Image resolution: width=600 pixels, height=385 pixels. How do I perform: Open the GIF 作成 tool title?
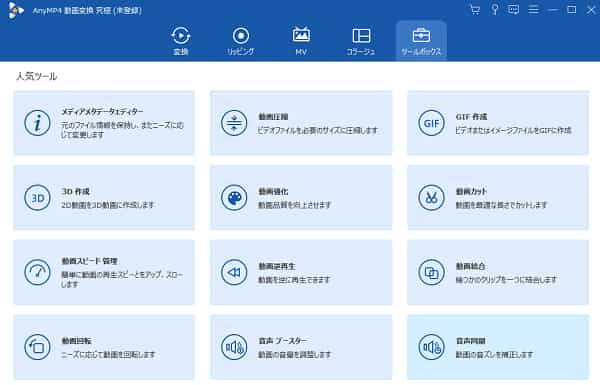point(471,117)
